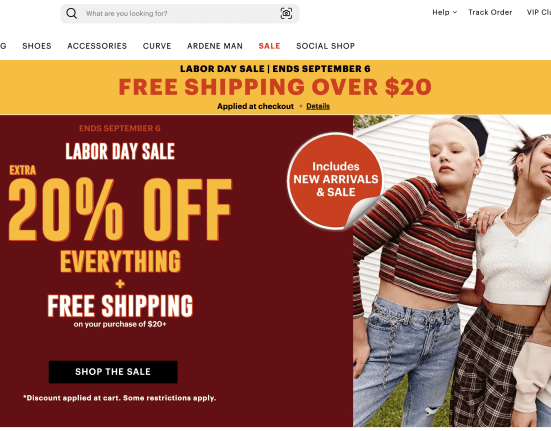551x431 pixels.
Task: Click the Free Shipping Over $20 banner
Action: (x=275, y=87)
